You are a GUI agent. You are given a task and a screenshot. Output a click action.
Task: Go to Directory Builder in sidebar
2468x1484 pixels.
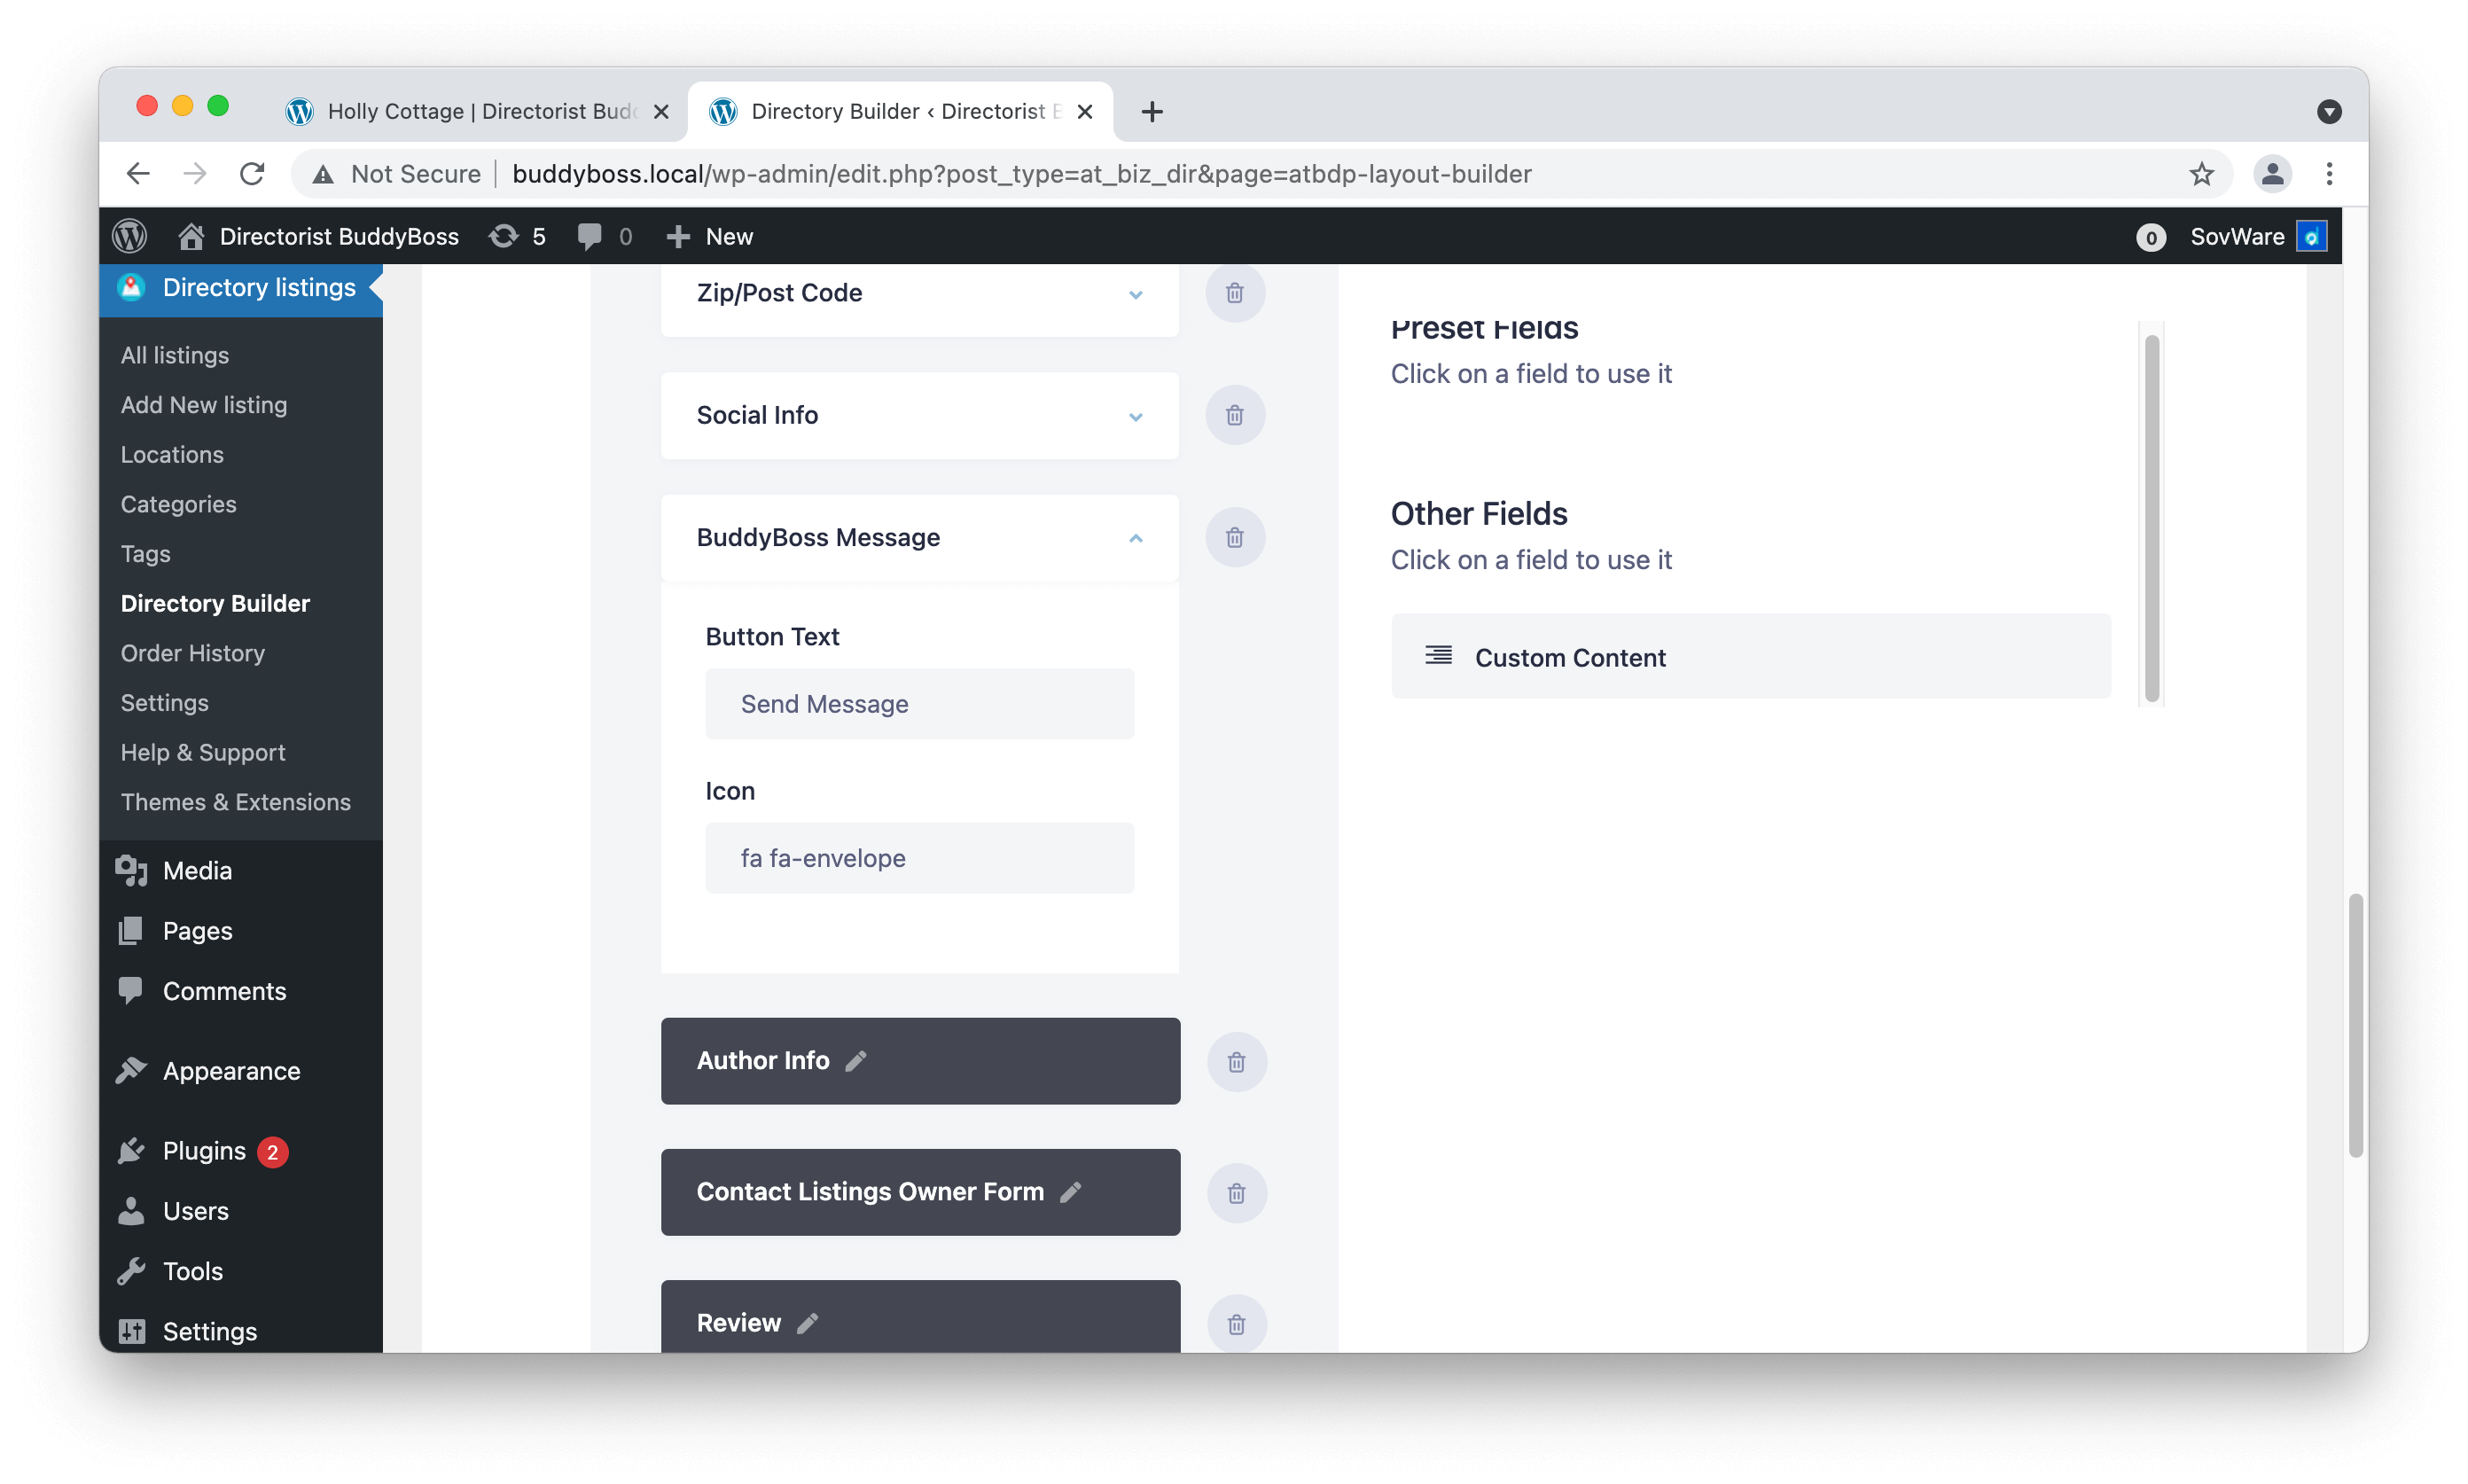tap(215, 603)
